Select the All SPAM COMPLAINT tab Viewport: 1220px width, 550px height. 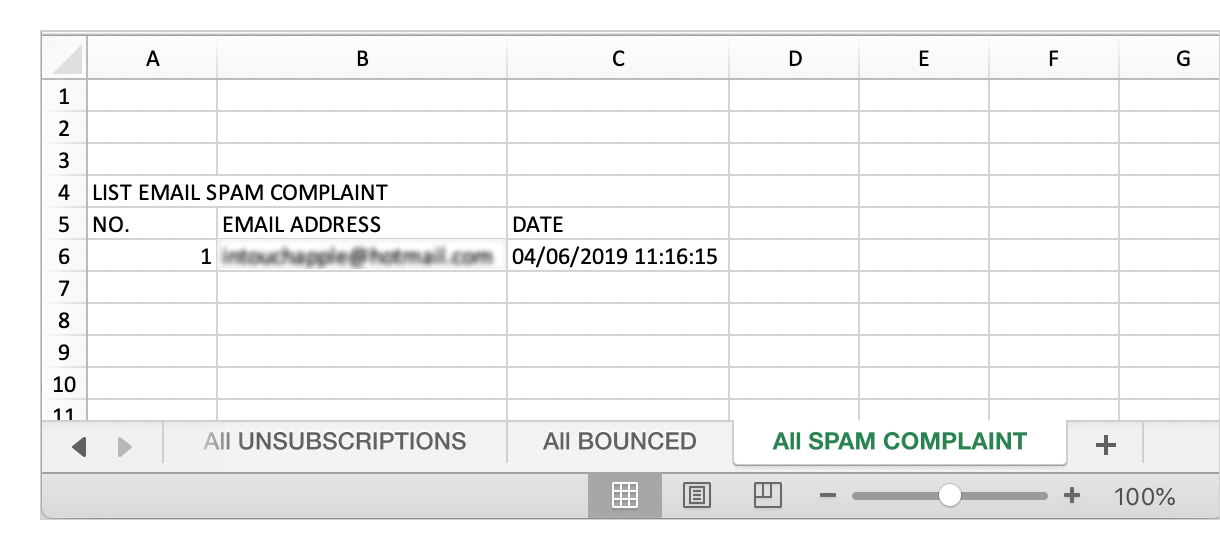899,442
